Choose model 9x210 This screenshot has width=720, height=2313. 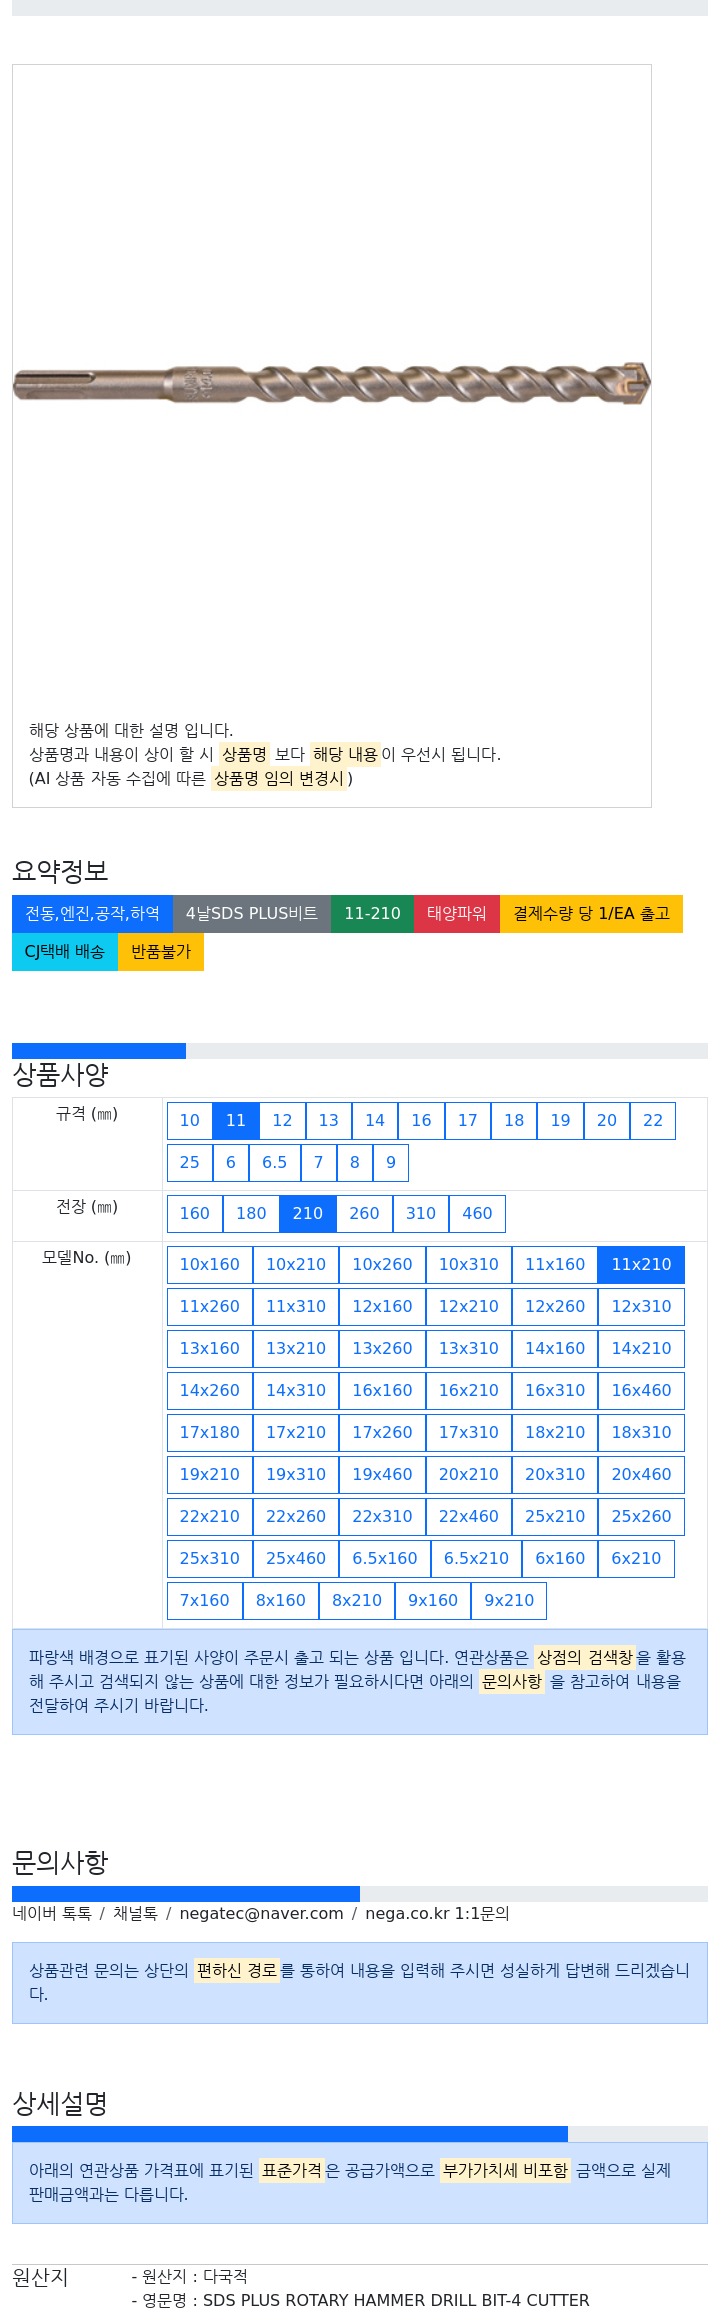pos(509,1600)
